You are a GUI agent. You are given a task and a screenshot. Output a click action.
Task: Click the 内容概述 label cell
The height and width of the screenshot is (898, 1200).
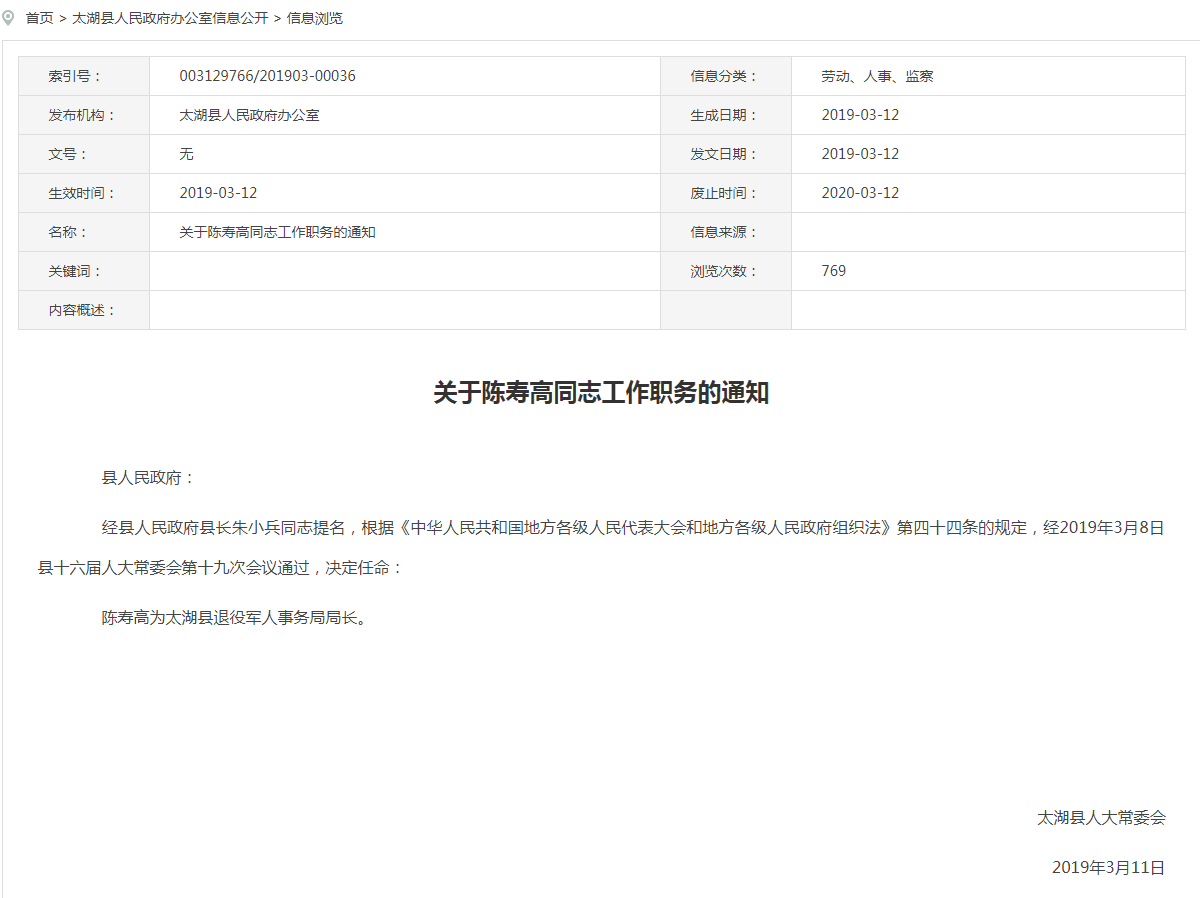pyautogui.click(x=84, y=310)
